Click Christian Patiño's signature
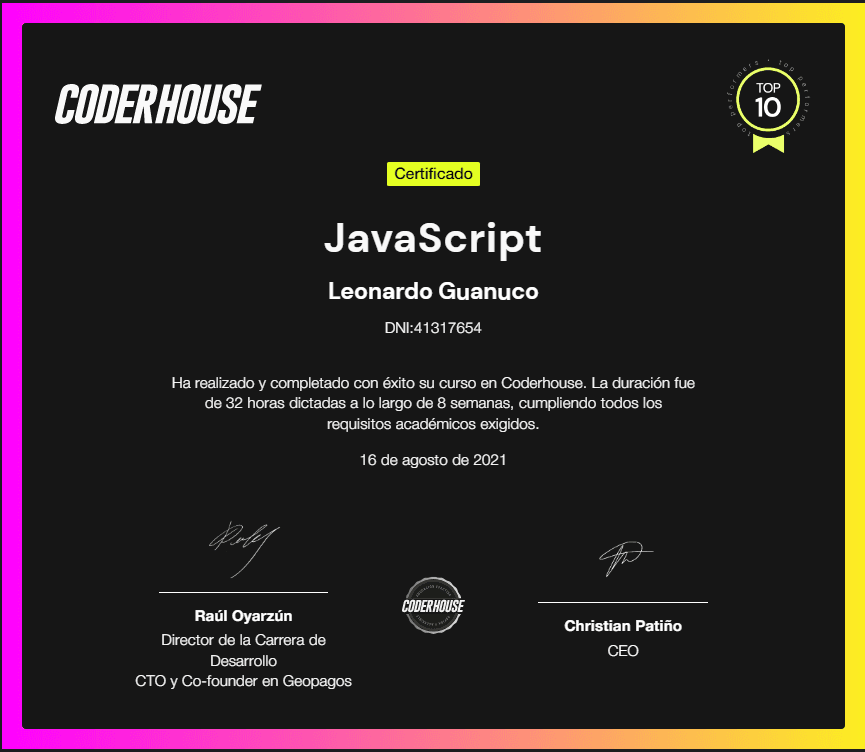865x752 pixels. 626,558
